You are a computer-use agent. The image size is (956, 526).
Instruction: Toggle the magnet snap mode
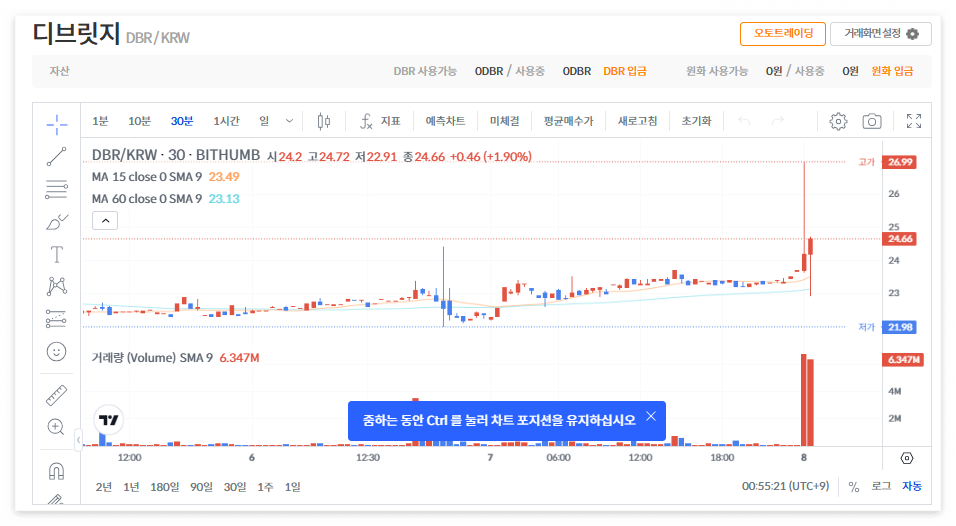(x=57, y=471)
